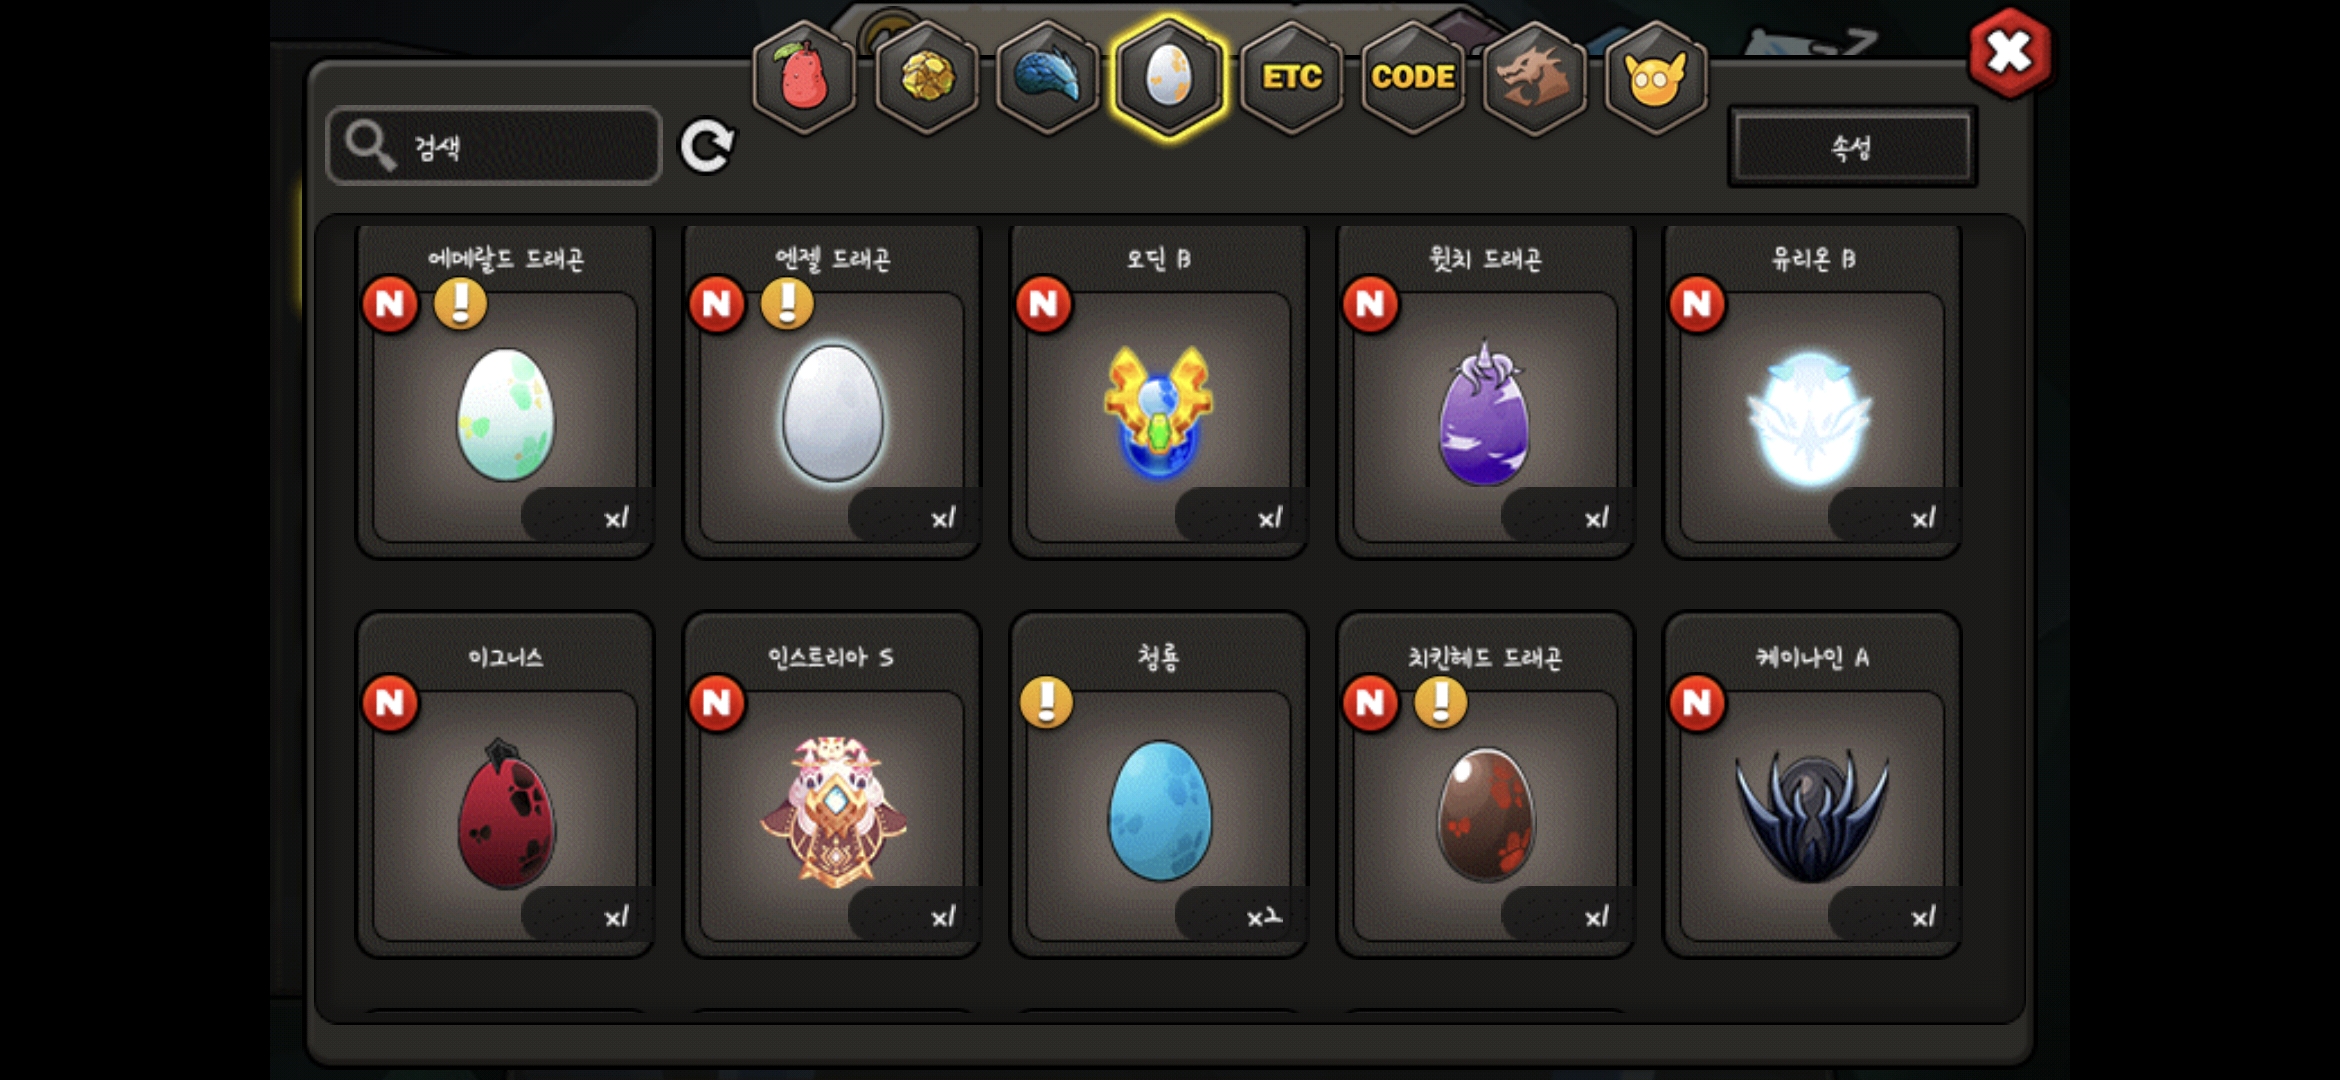Select the gold nugget category tab

927,78
